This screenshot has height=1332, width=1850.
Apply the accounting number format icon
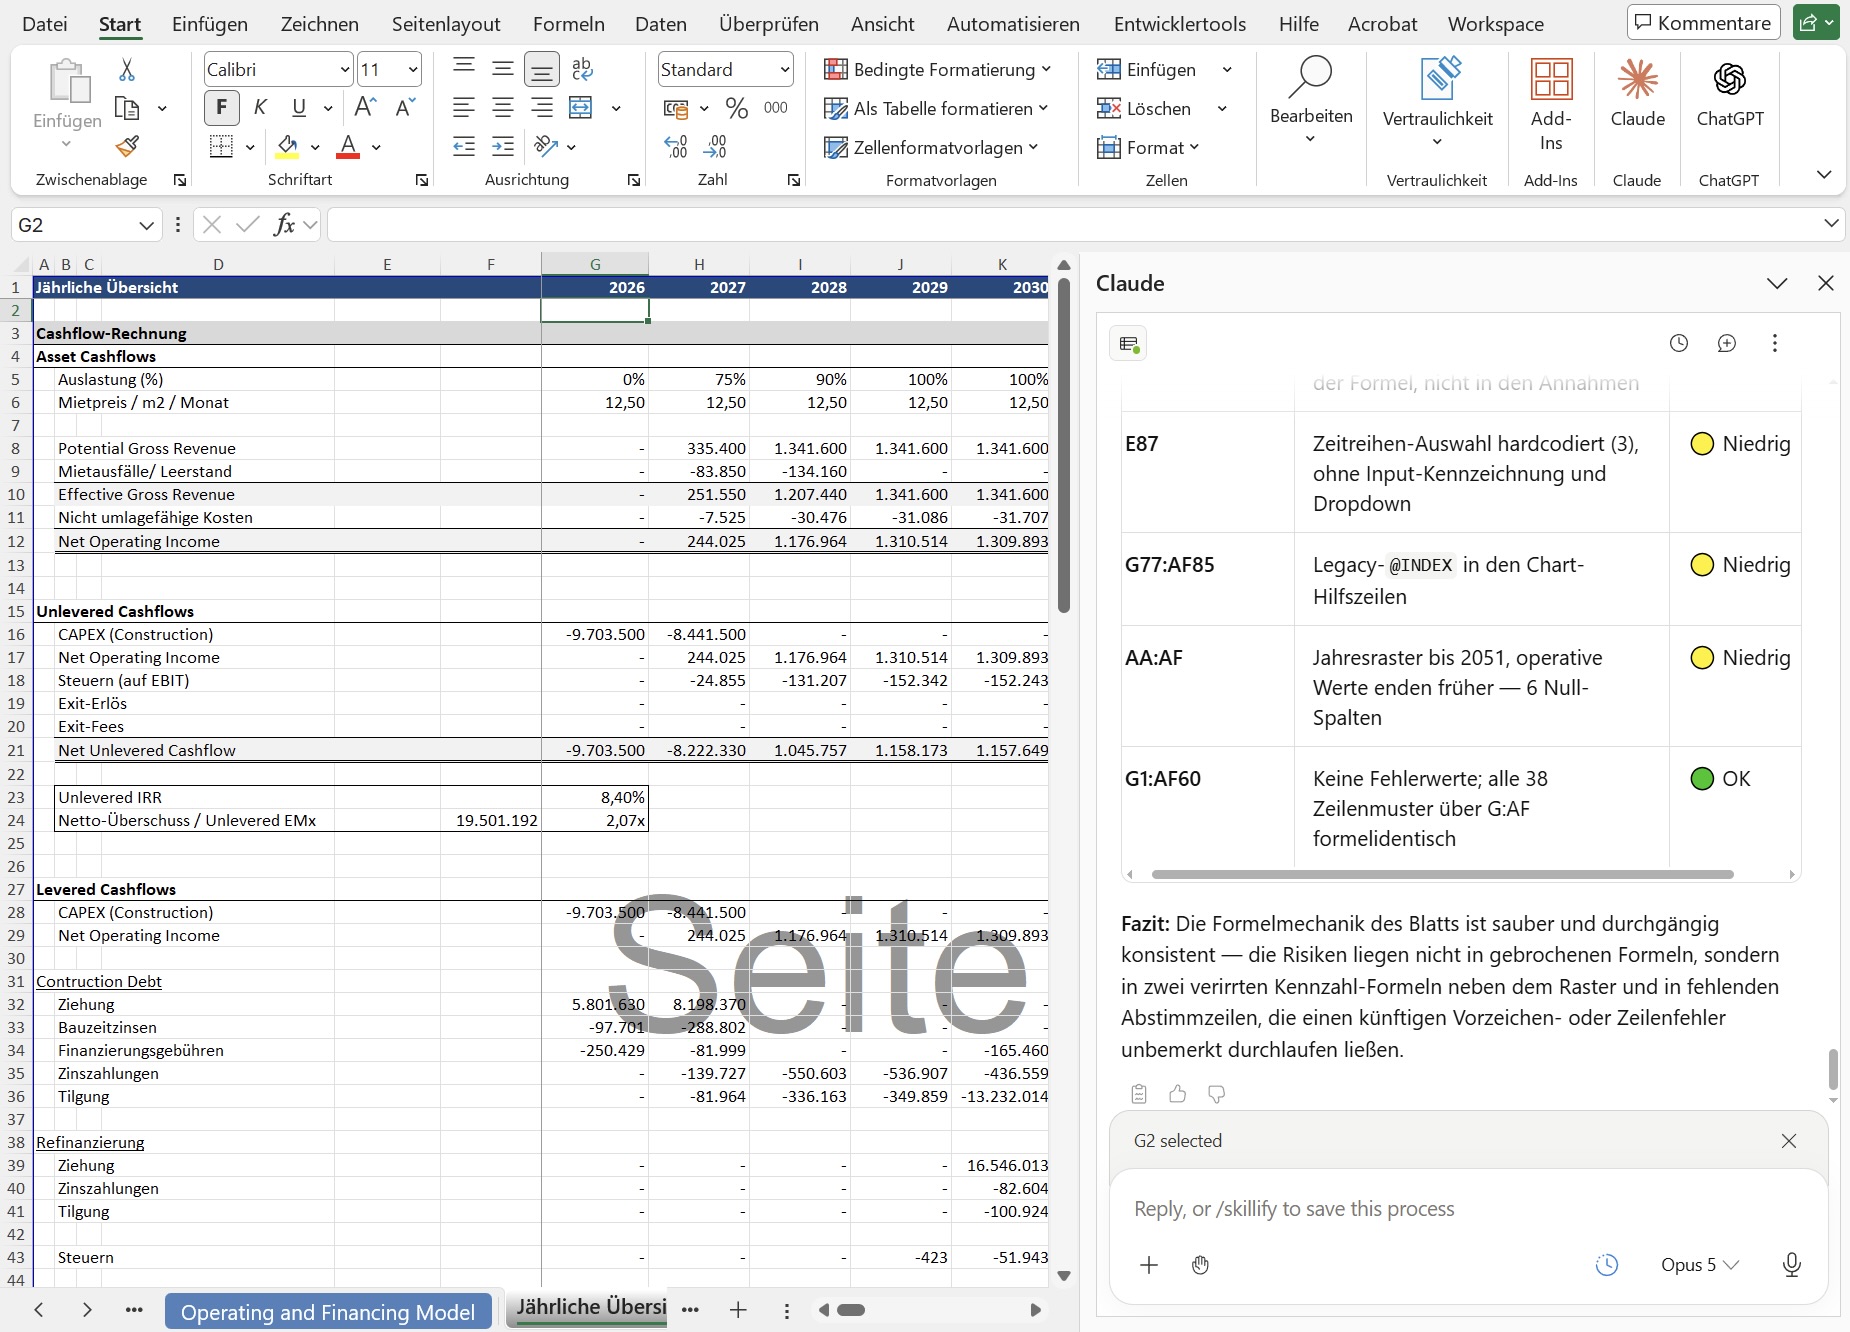(x=677, y=108)
